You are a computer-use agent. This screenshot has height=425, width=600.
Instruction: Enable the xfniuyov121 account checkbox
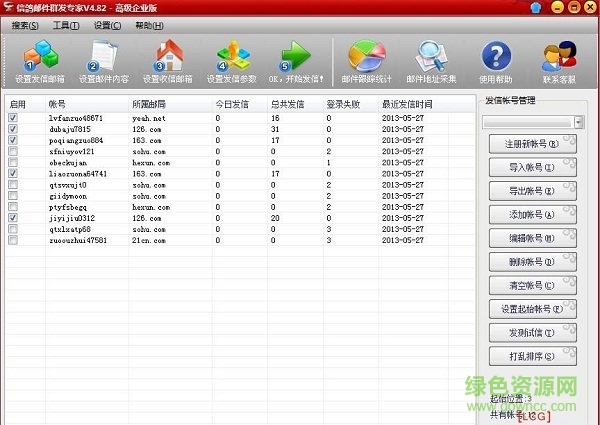coord(13,151)
